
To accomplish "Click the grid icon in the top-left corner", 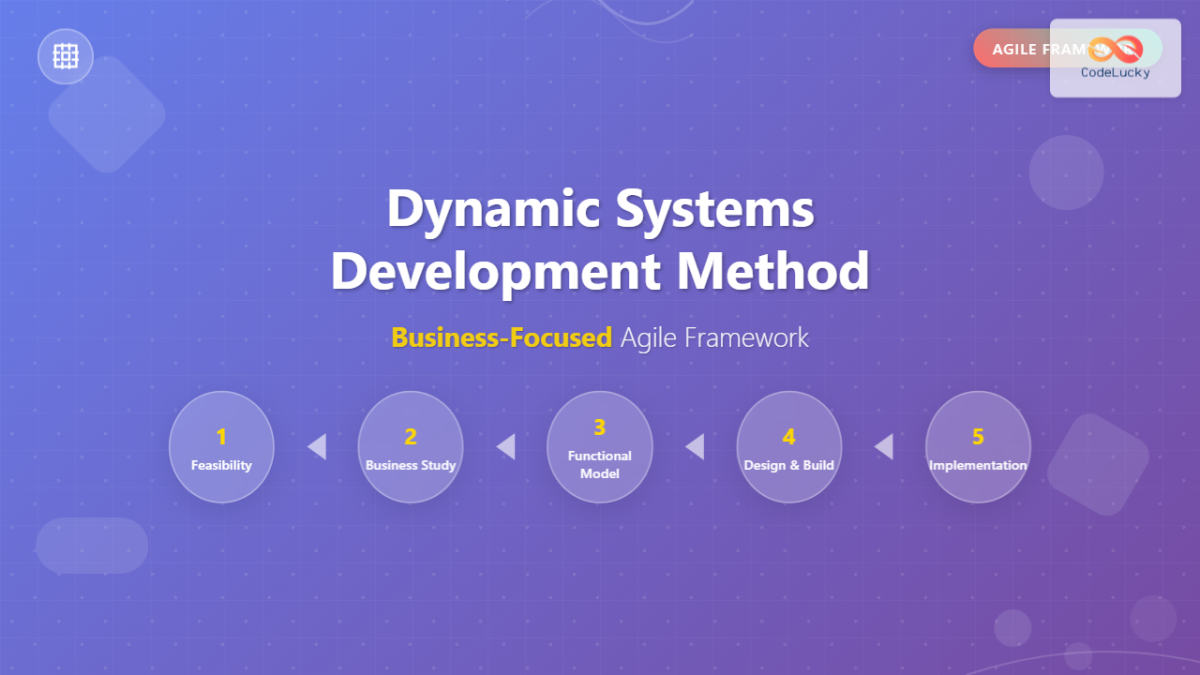I will point(64,56).
